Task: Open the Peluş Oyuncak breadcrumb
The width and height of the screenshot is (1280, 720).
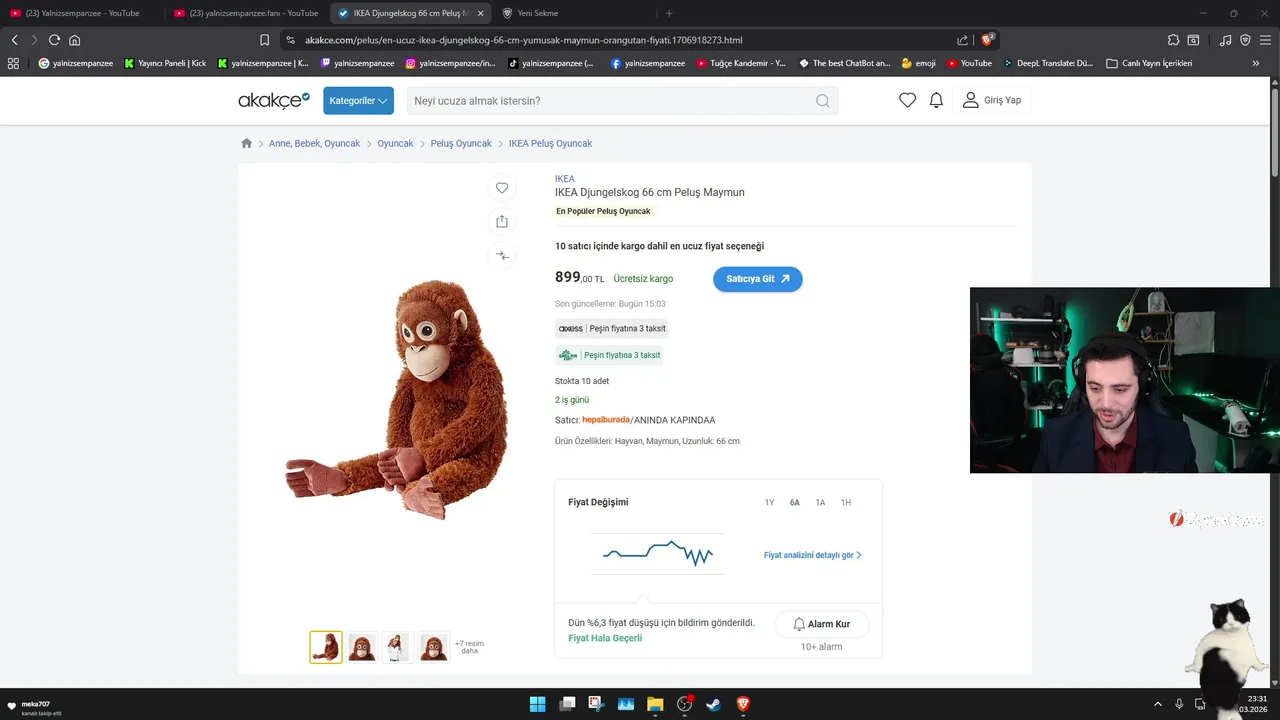Action: pyautogui.click(x=461, y=143)
